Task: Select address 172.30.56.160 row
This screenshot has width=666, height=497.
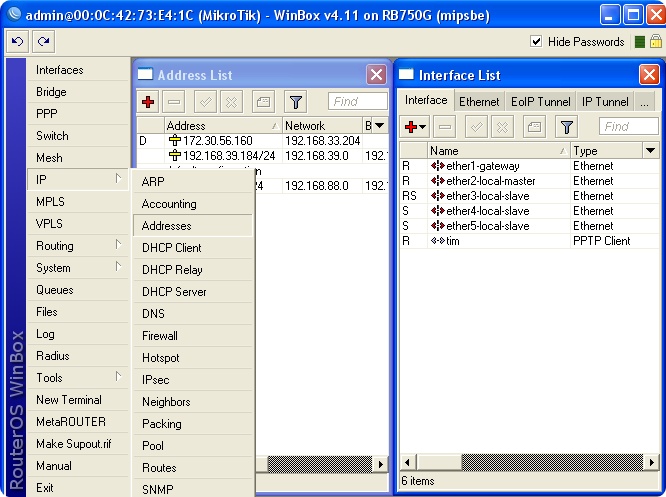Action: click(262, 141)
